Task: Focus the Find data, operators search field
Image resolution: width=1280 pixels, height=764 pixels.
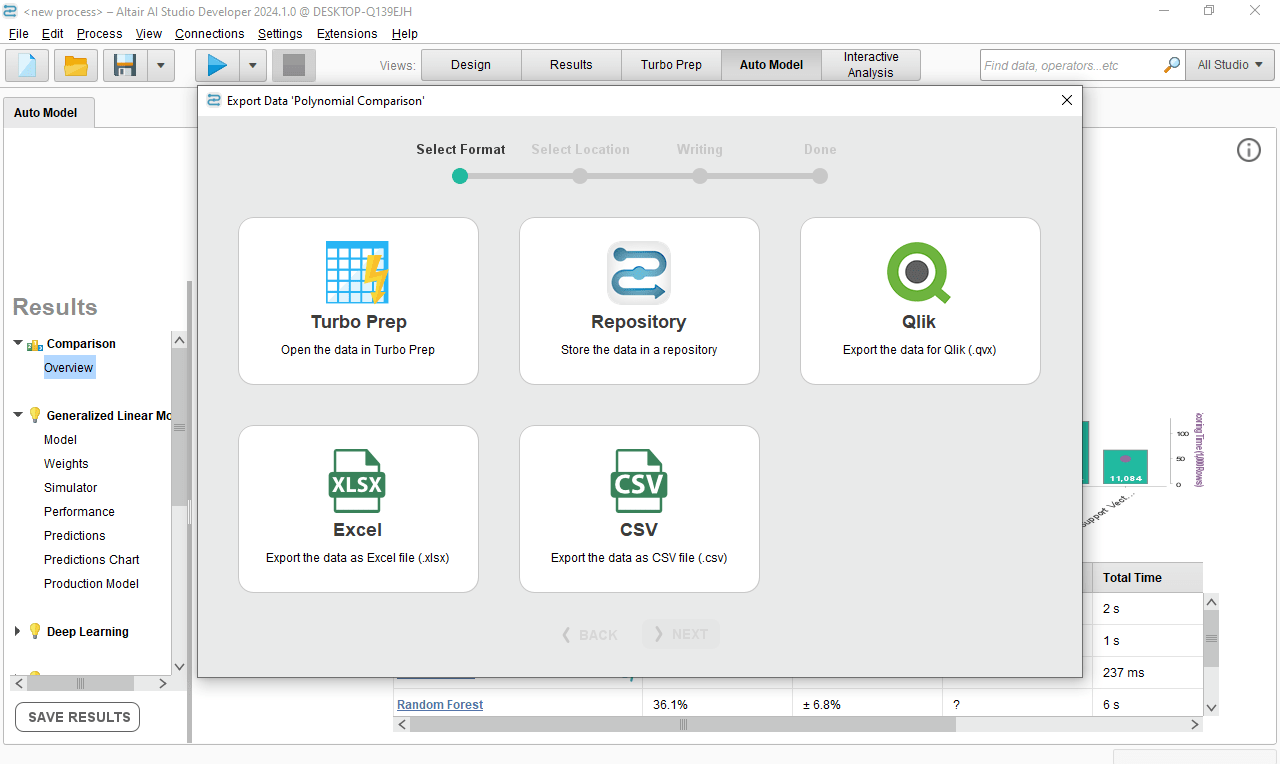Action: pos(1072,65)
